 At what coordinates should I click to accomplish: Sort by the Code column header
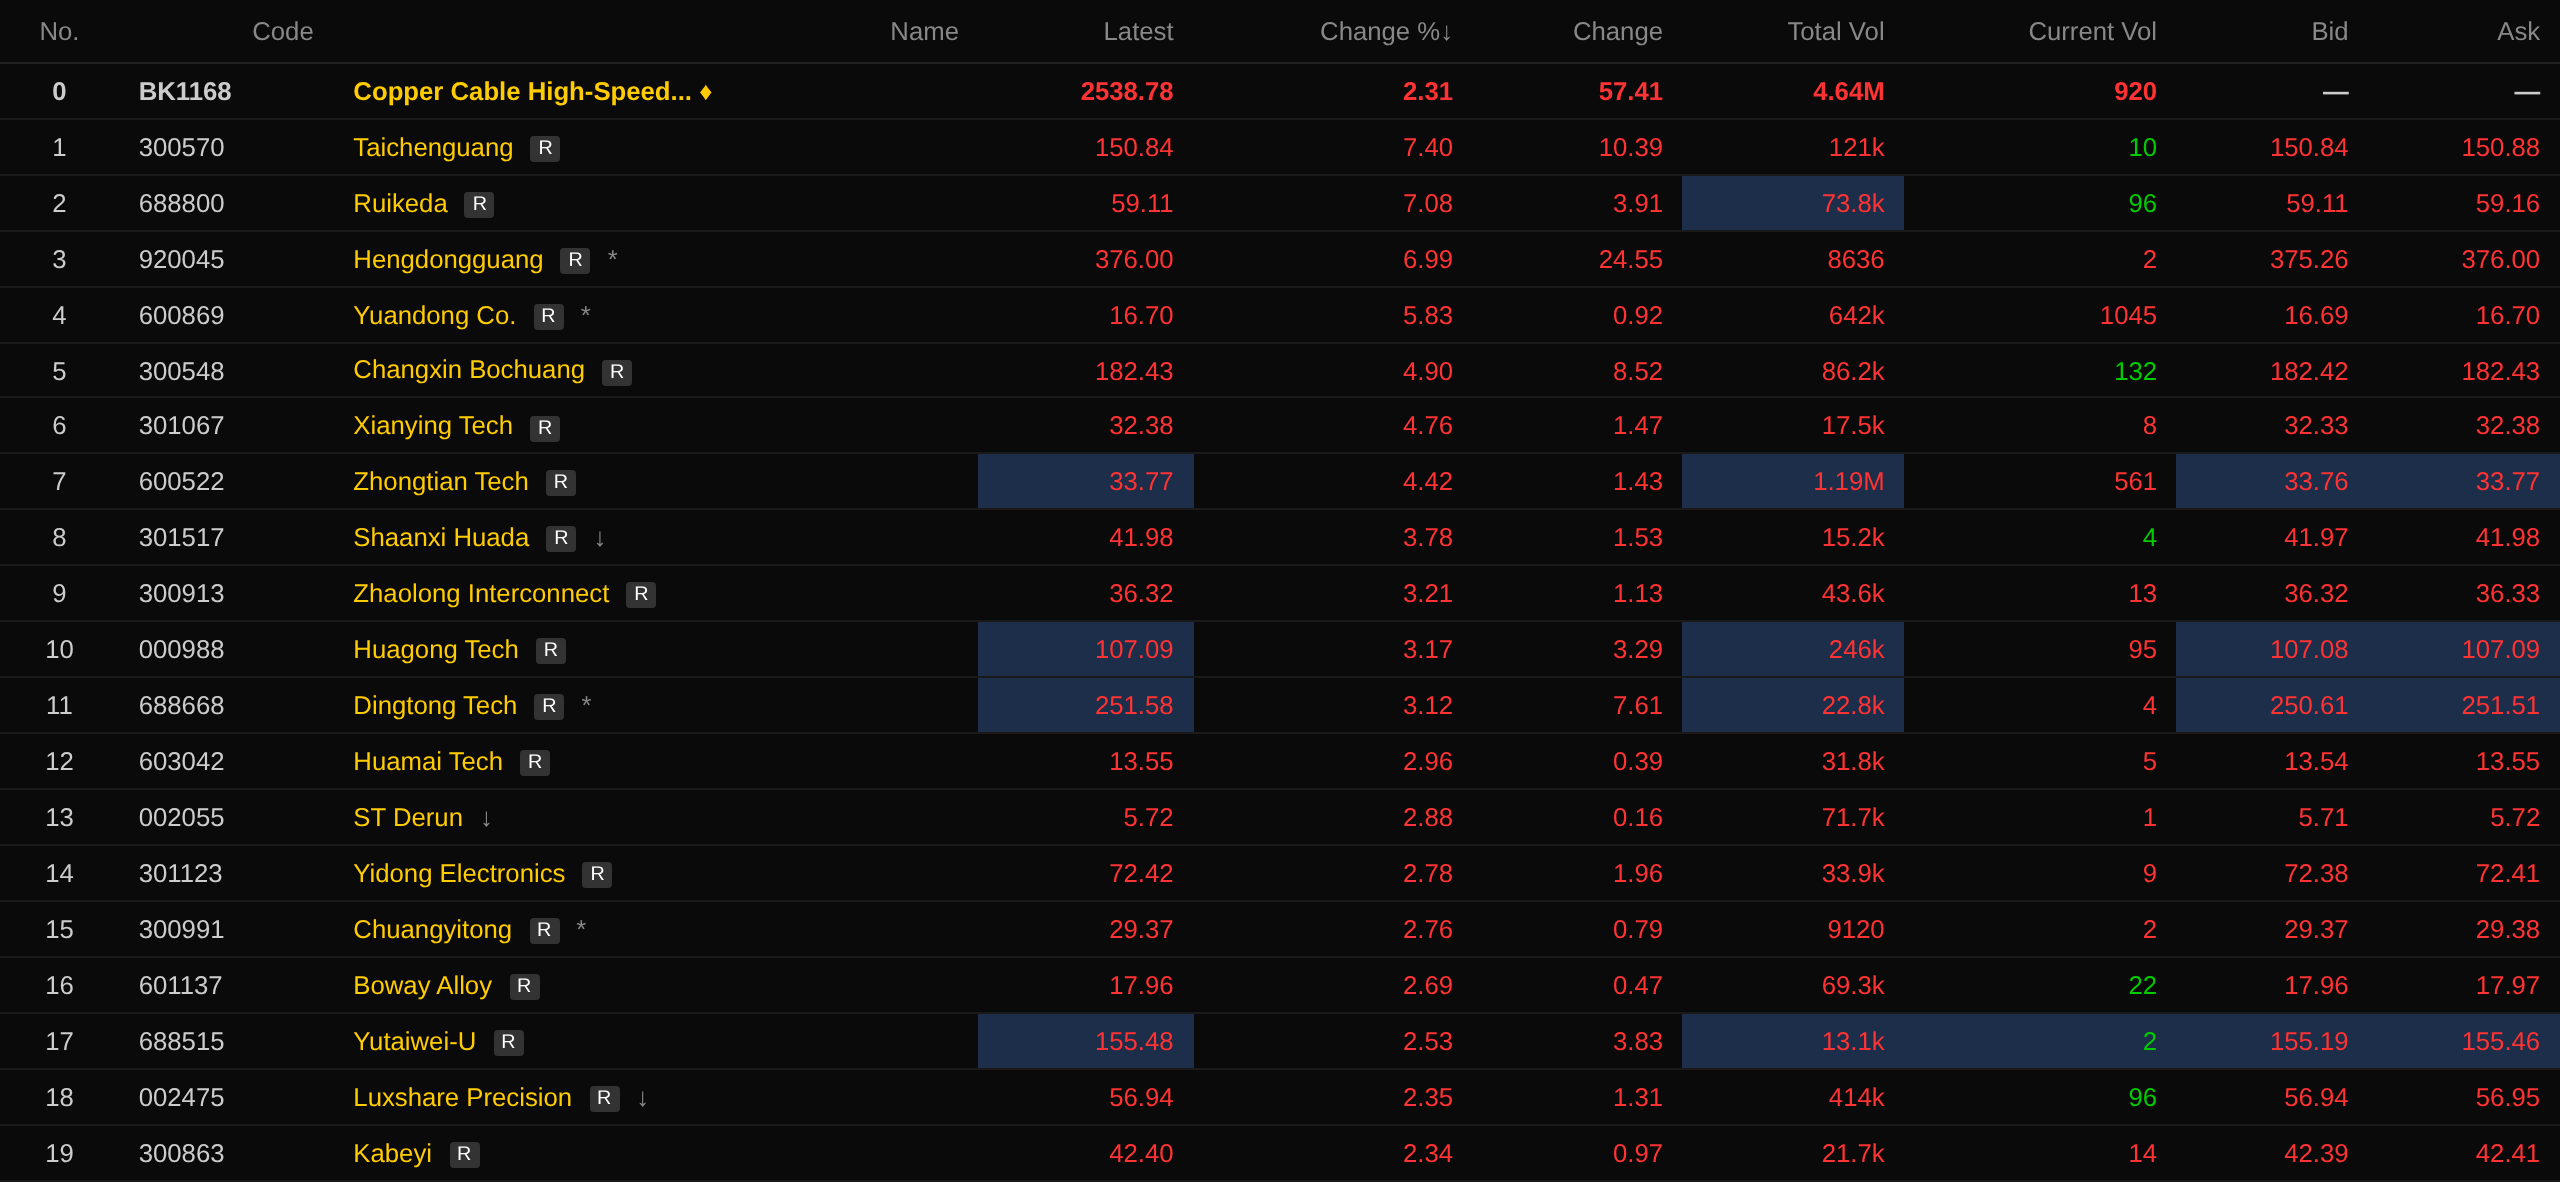(x=283, y=32)
